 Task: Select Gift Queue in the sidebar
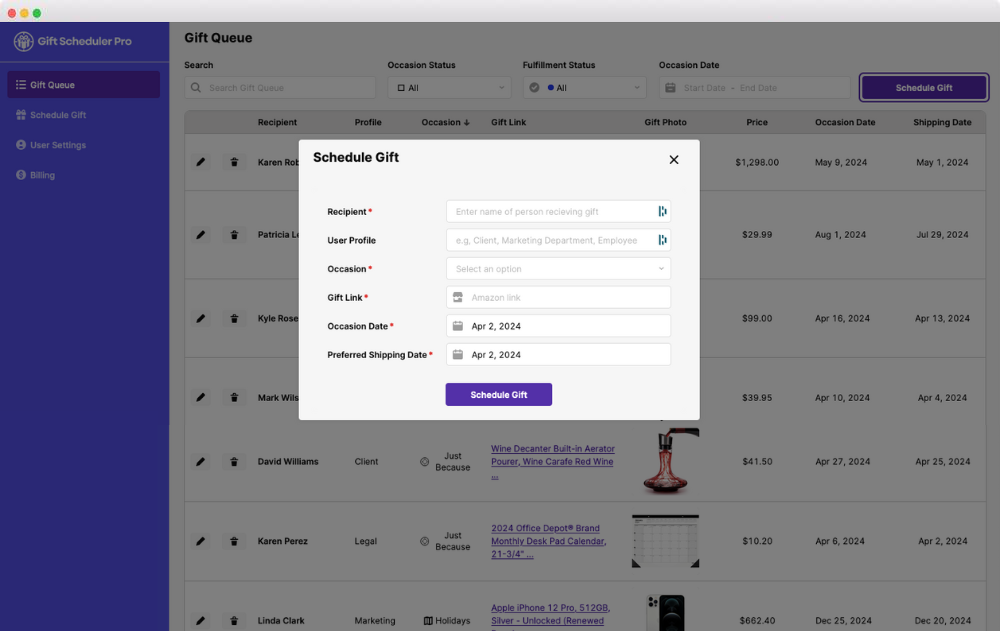pyautogui.click(x=52, y=85)
